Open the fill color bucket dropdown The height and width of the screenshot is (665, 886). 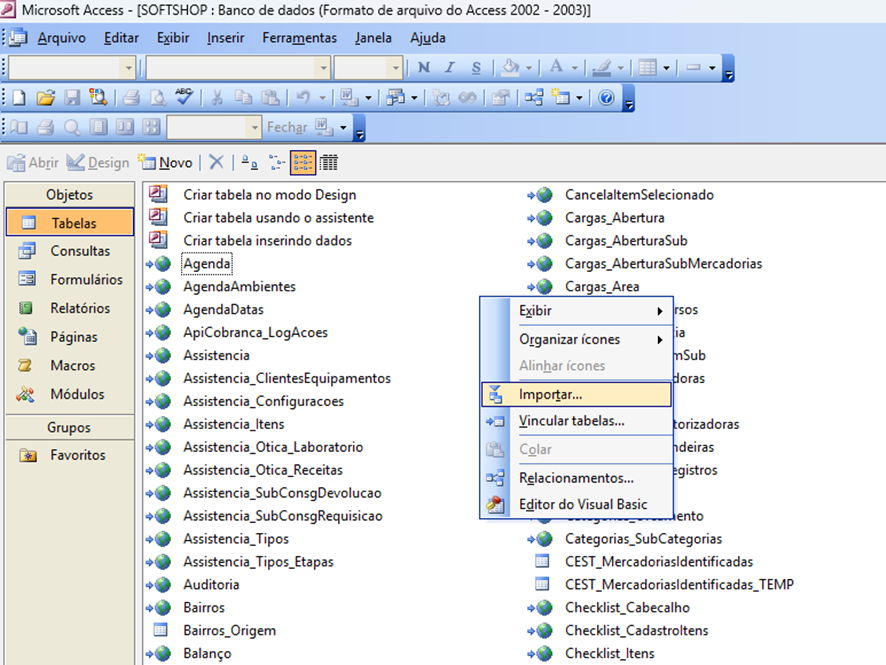(529, 68)
